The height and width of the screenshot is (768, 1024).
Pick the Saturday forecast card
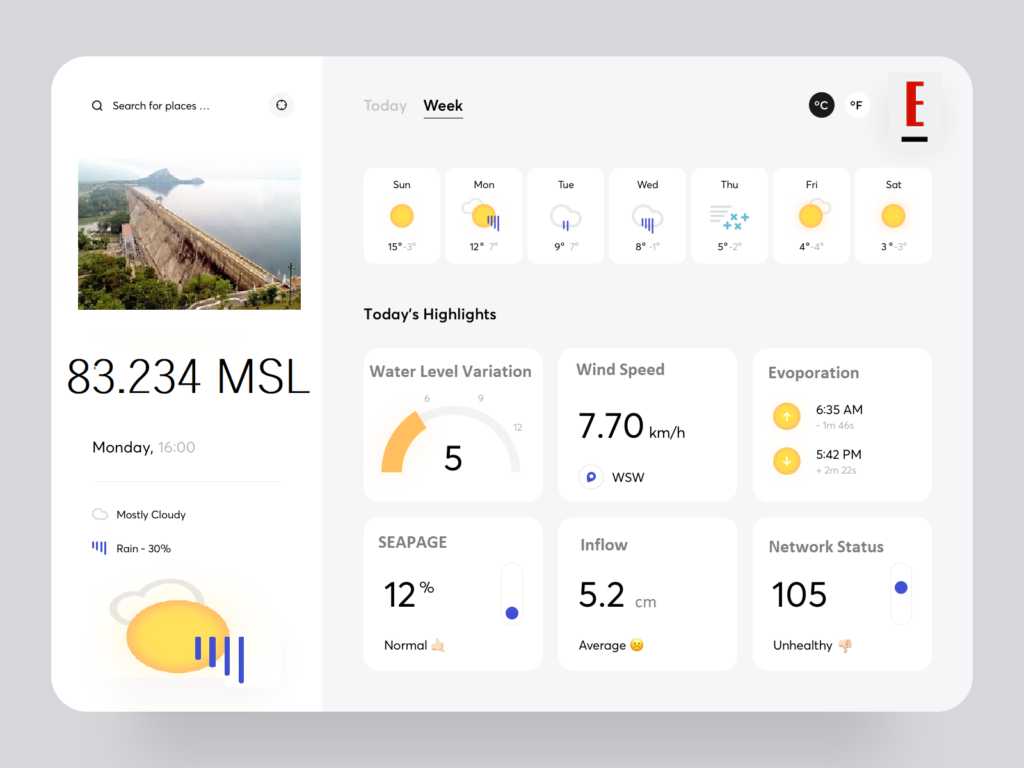tap(893, 216)
